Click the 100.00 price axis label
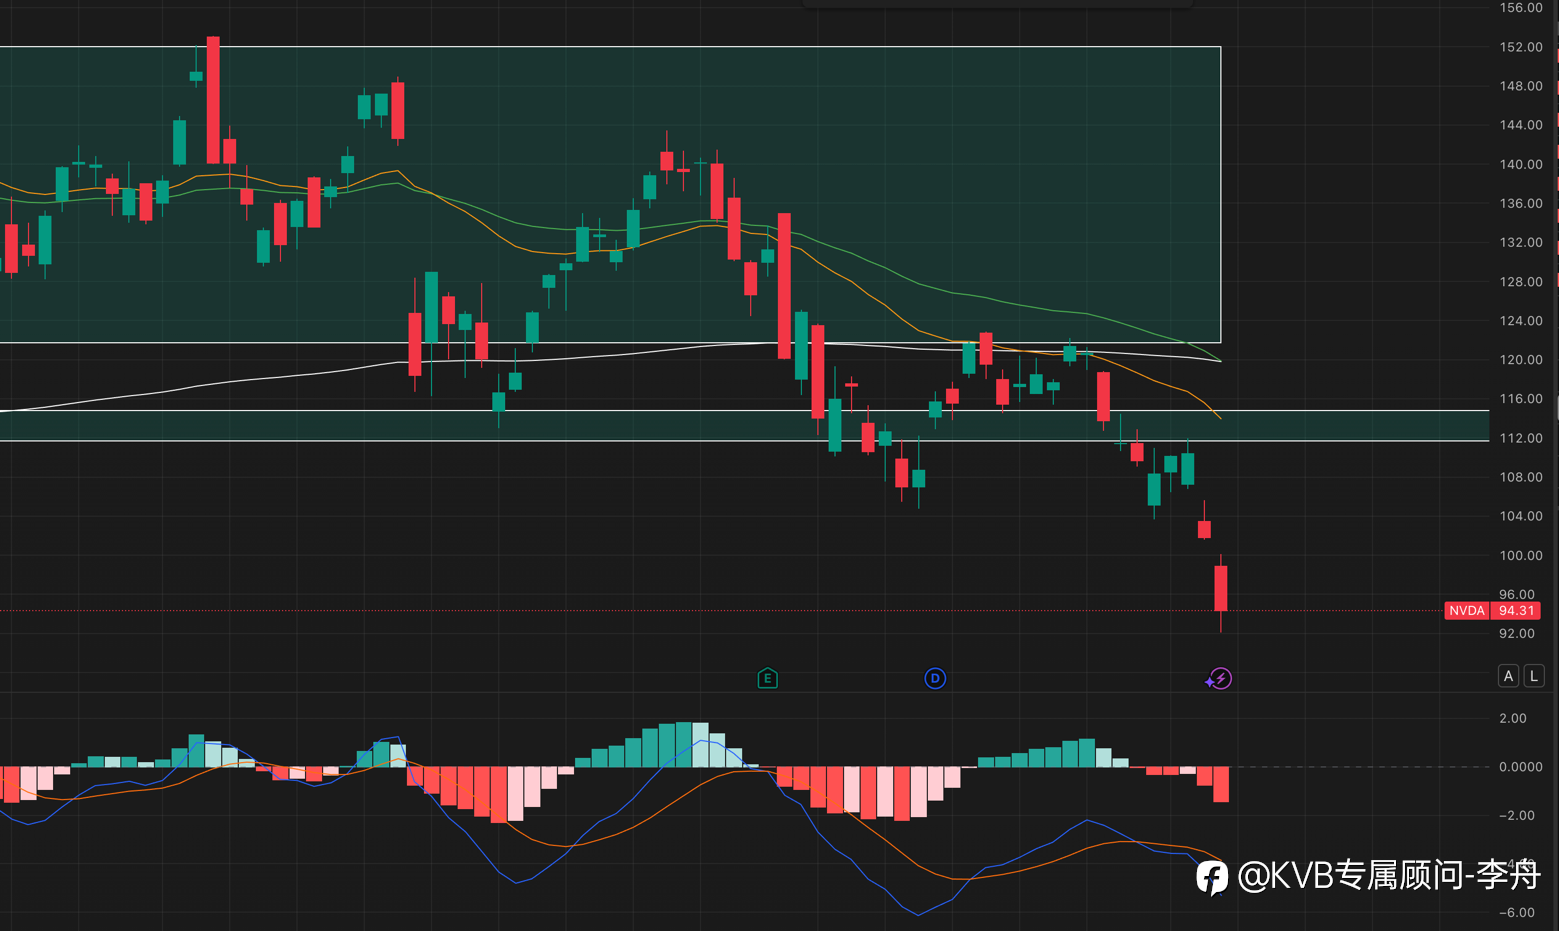Image resolution: width=1559 pixels, height=931 pixels. 1521,555
